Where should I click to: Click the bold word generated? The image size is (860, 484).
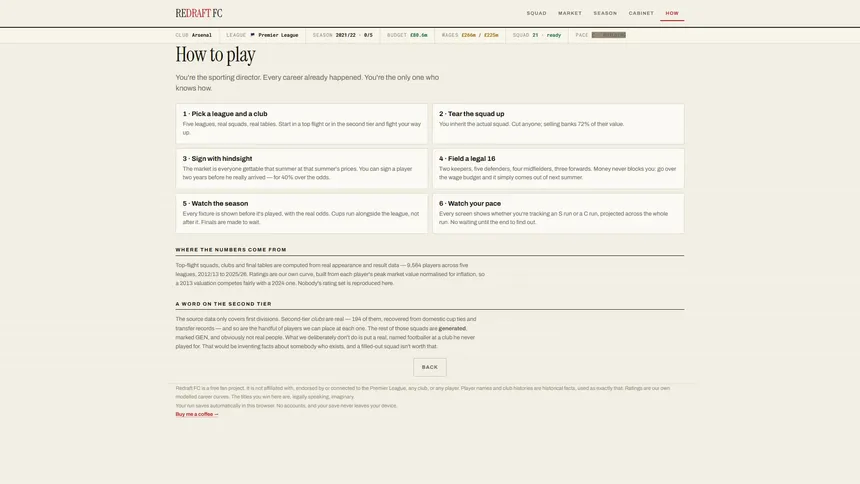452,328
